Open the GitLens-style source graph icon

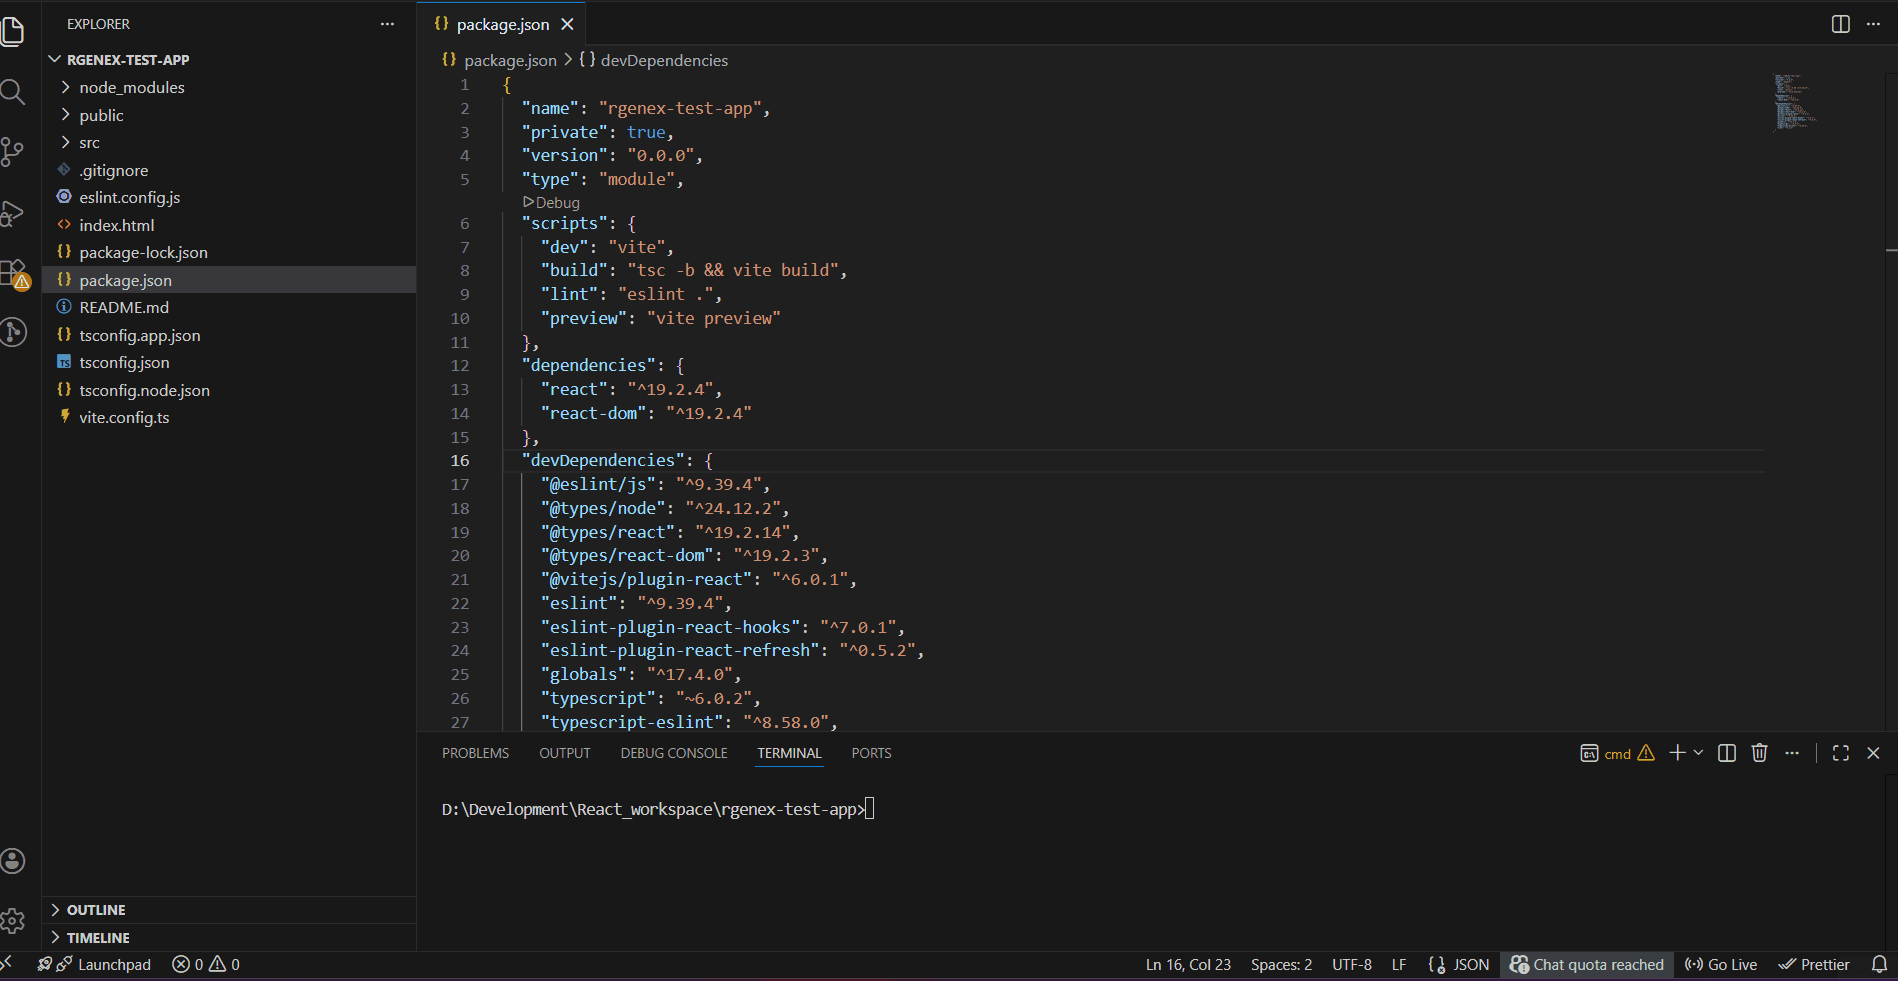coord(13,331)
